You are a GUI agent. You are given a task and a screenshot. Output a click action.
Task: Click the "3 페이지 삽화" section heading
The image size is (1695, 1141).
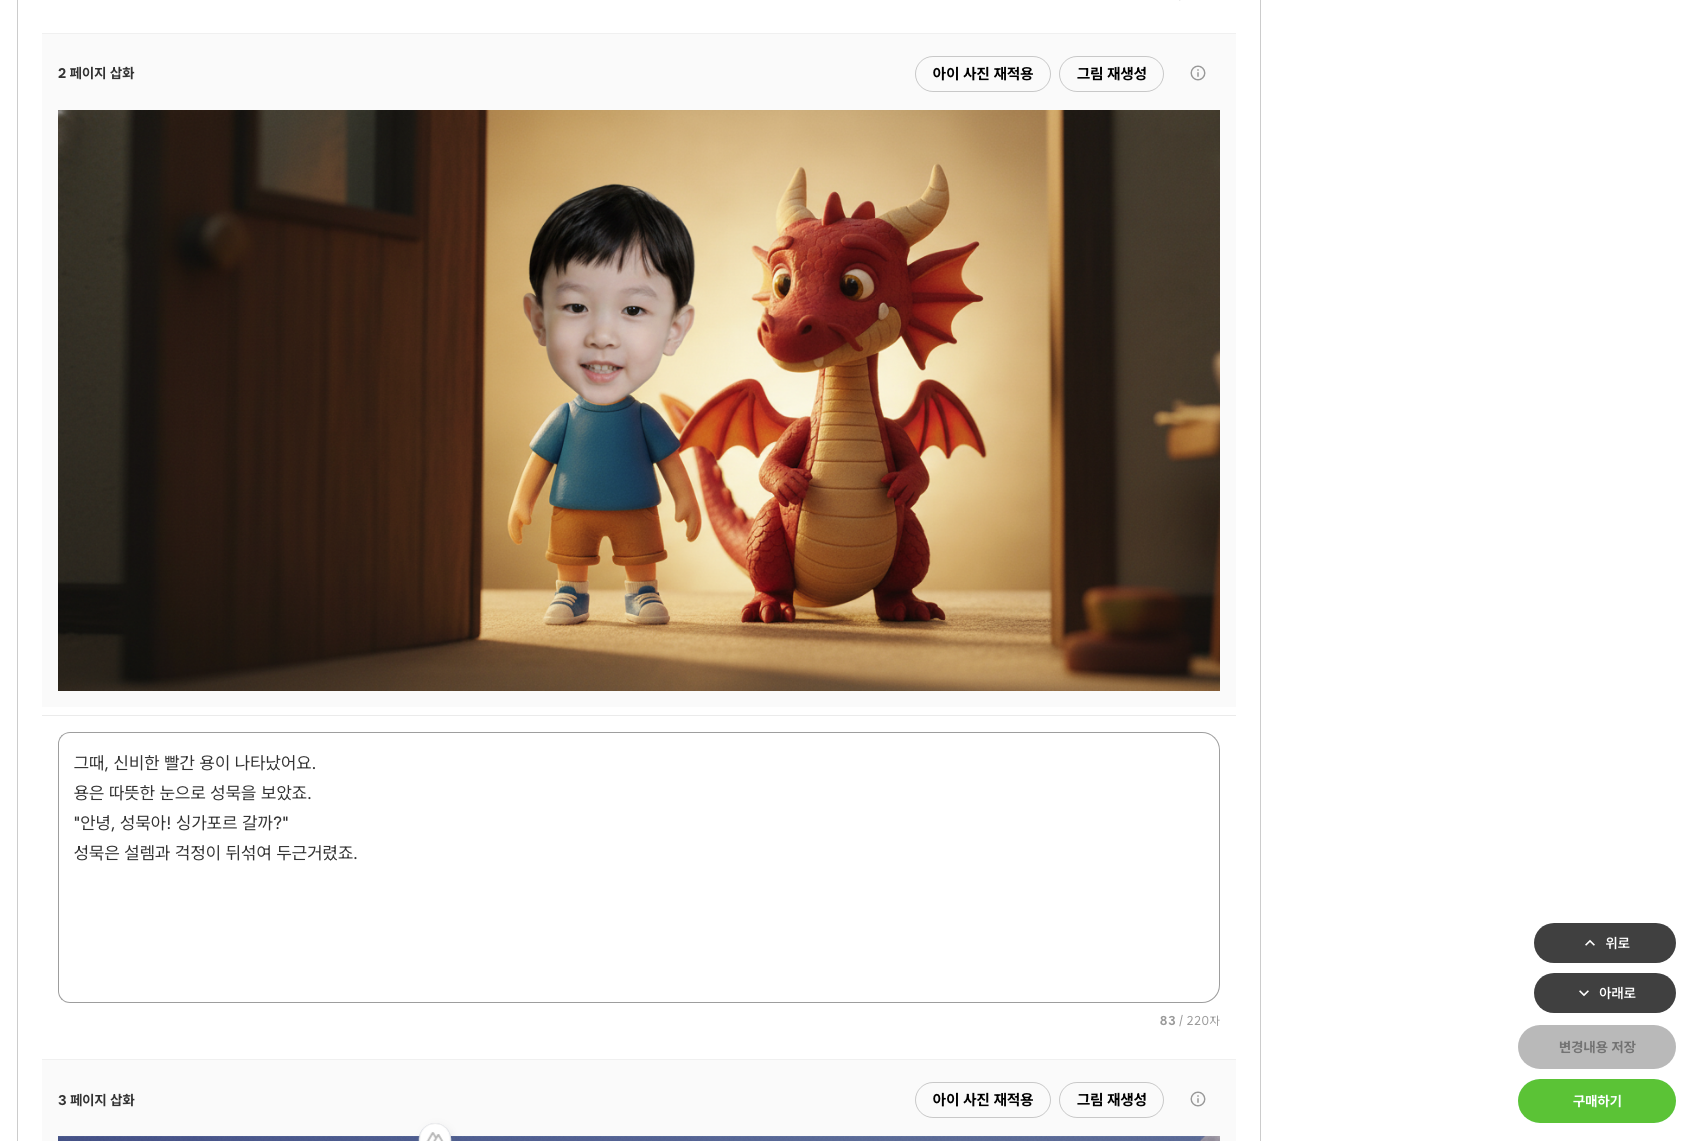coord(96,1100)
